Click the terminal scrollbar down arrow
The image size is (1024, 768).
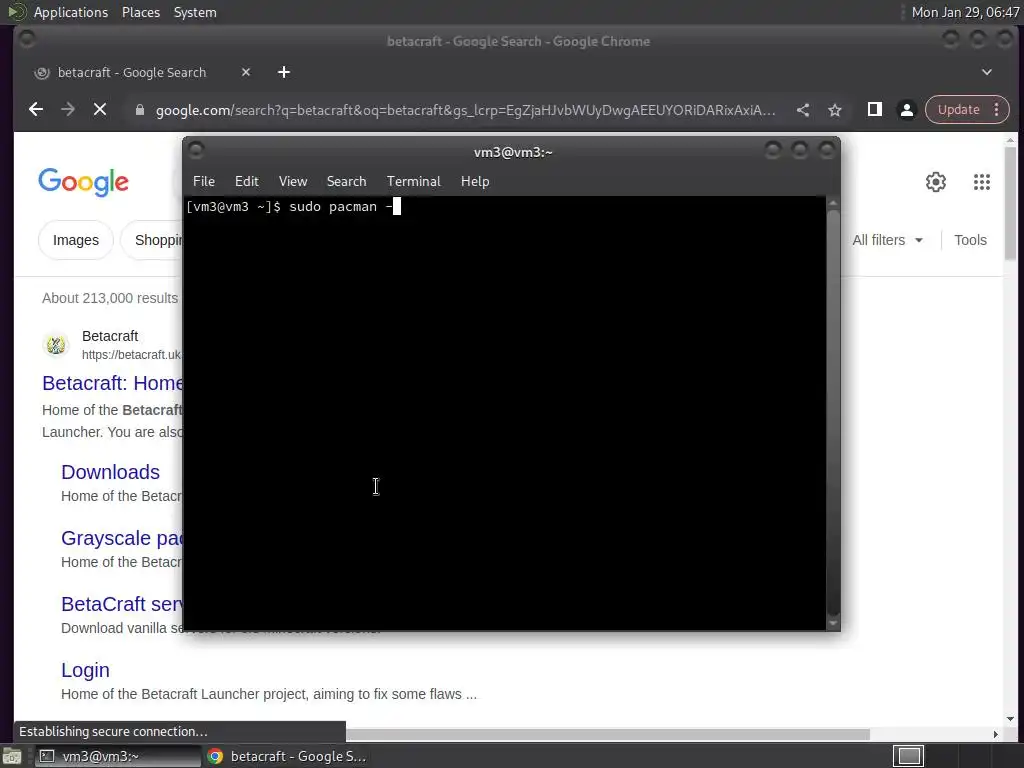833,624
